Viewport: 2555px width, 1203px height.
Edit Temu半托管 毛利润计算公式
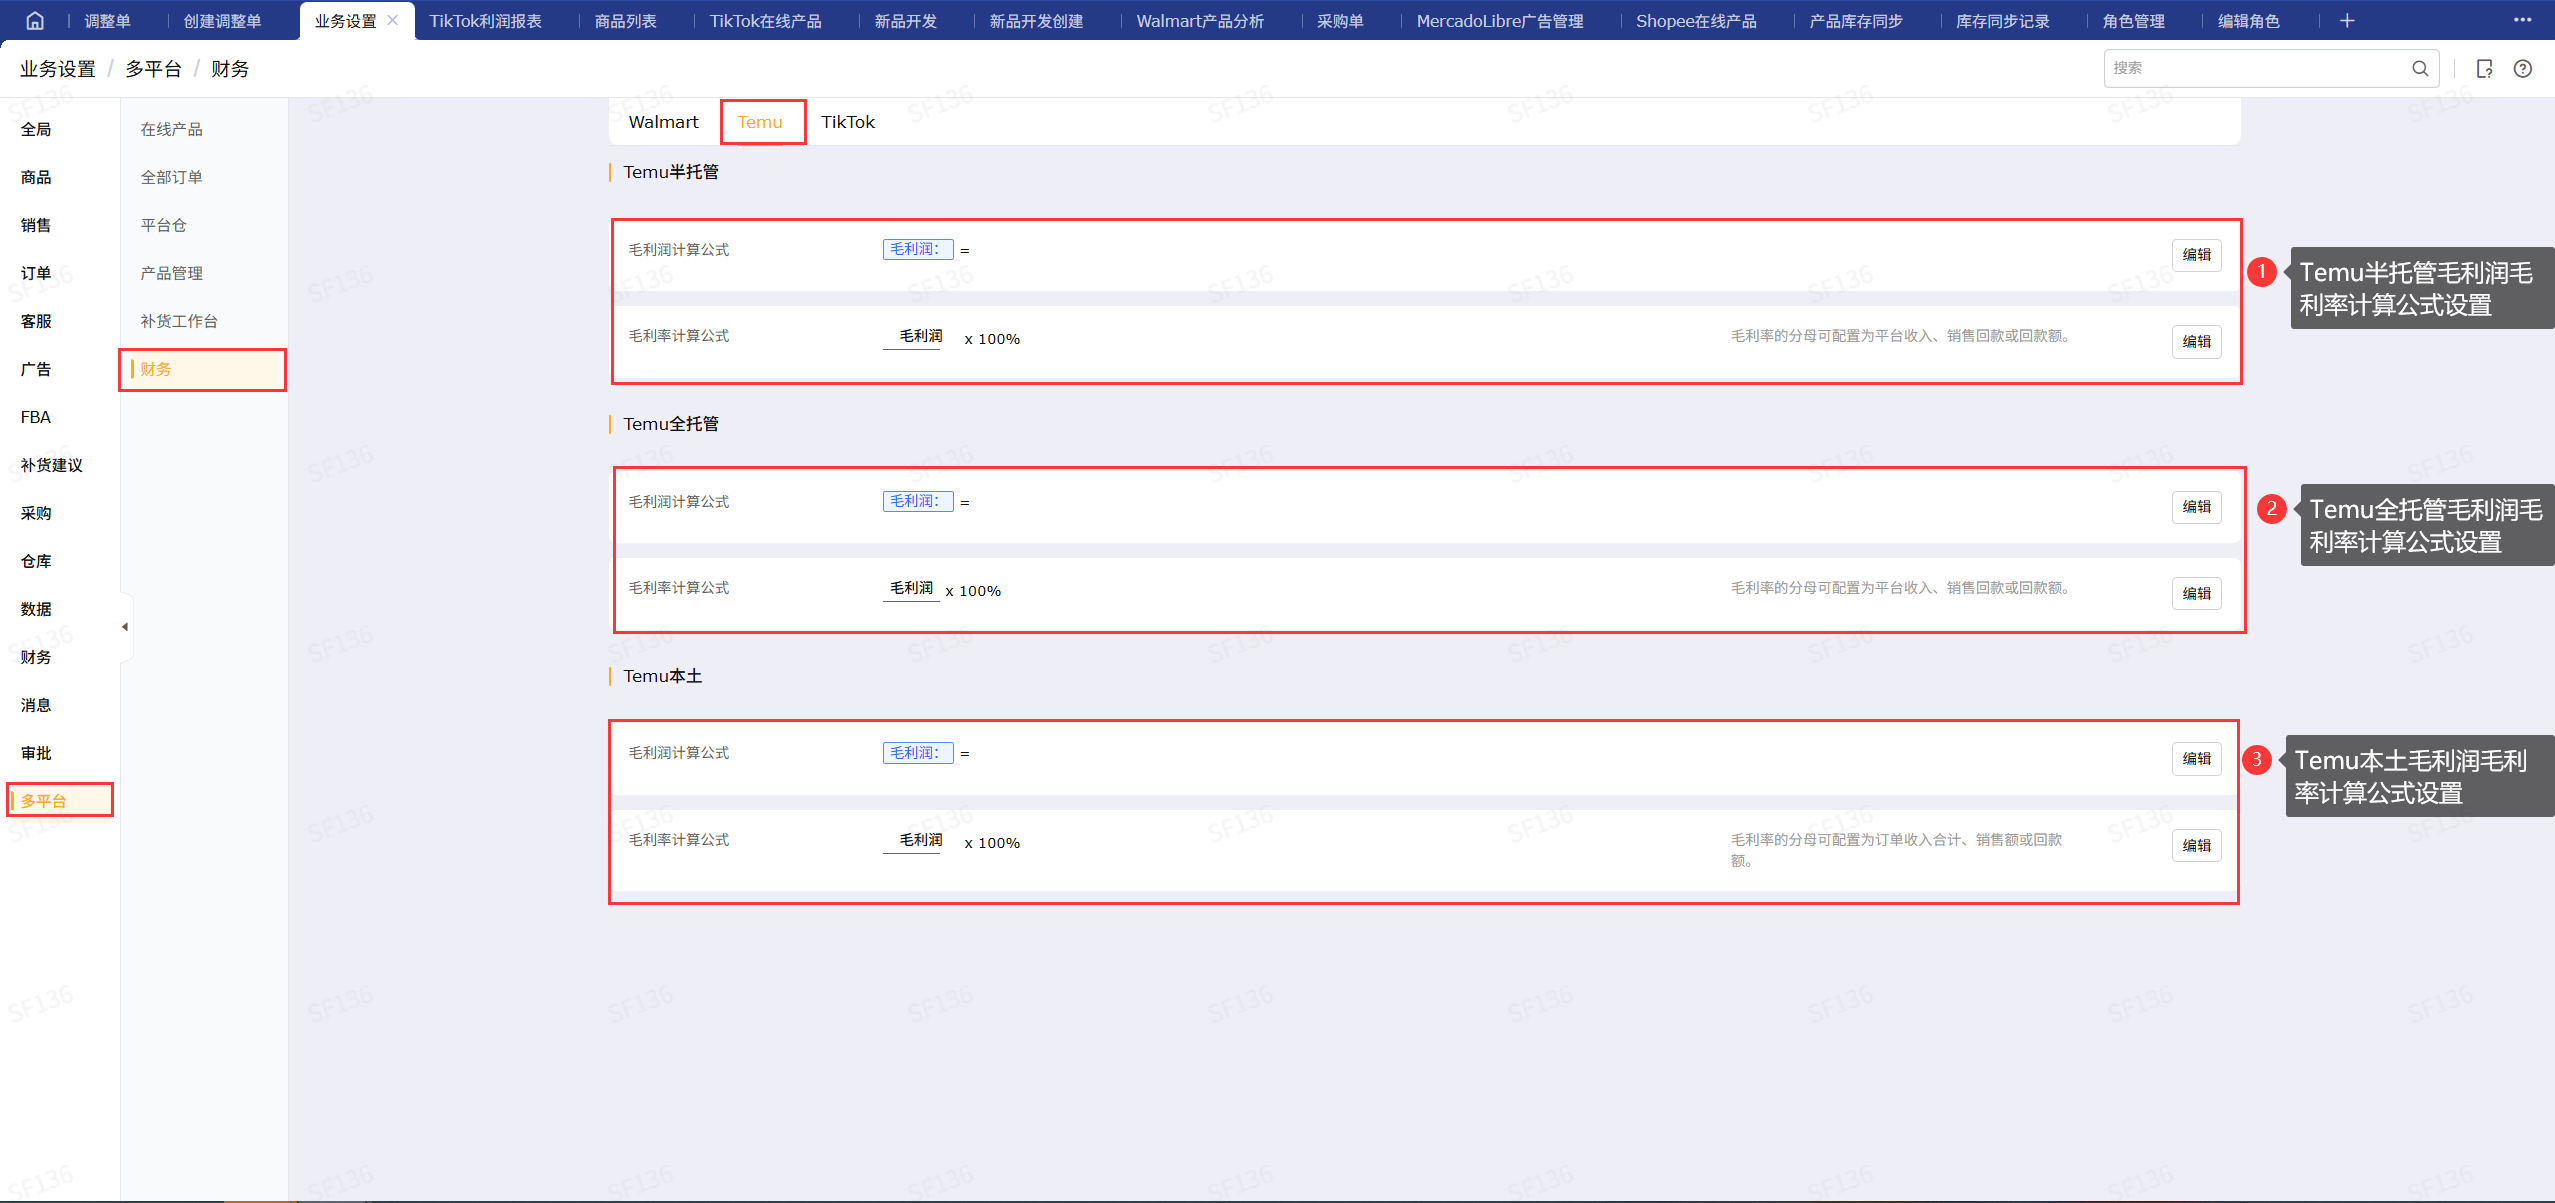[2197, 255]
